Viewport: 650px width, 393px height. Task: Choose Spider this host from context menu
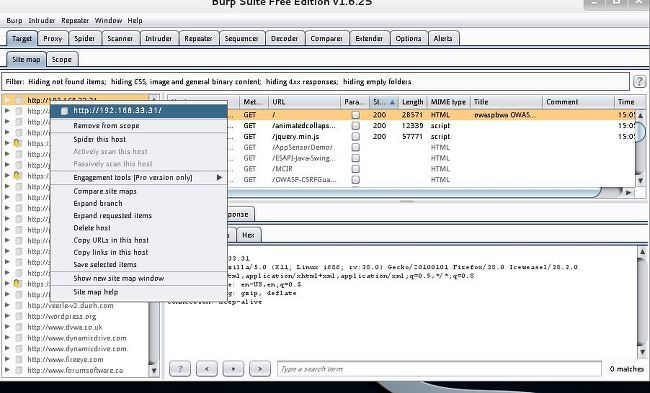click(x=139, y=139)
